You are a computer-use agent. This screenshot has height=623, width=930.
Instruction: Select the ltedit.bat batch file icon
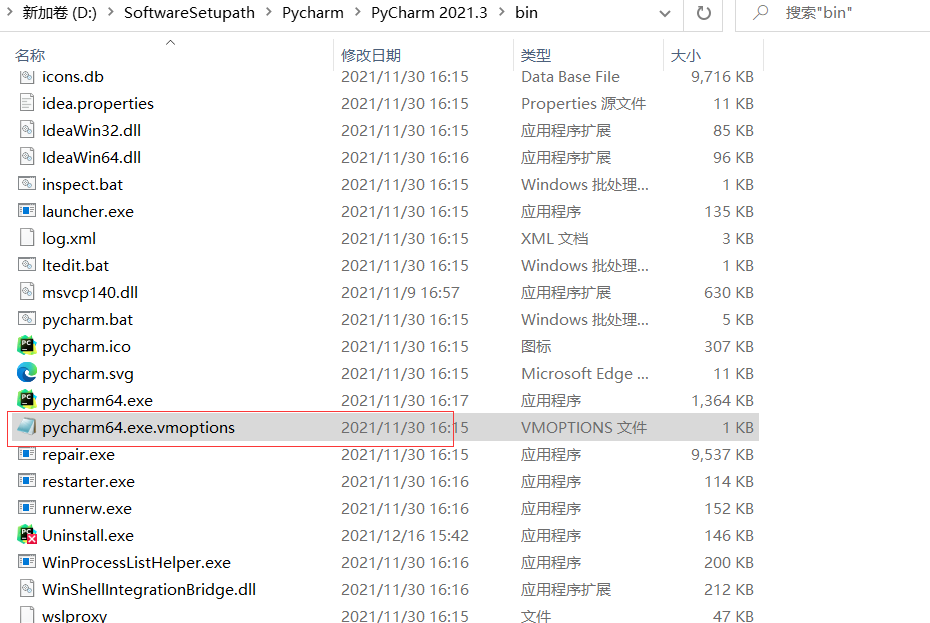27,265
